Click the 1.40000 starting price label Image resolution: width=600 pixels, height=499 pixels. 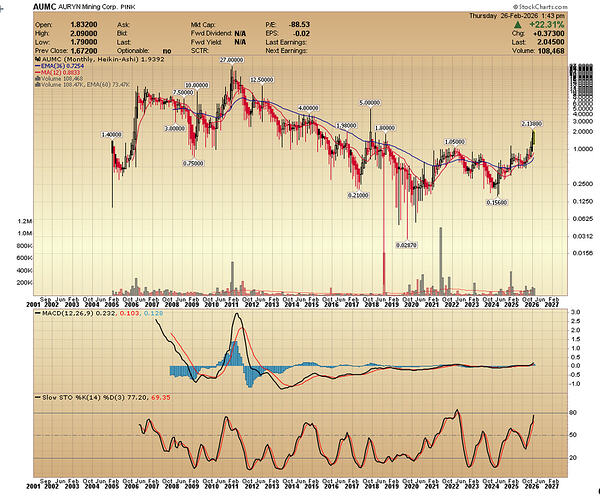[x=111, y=135]
